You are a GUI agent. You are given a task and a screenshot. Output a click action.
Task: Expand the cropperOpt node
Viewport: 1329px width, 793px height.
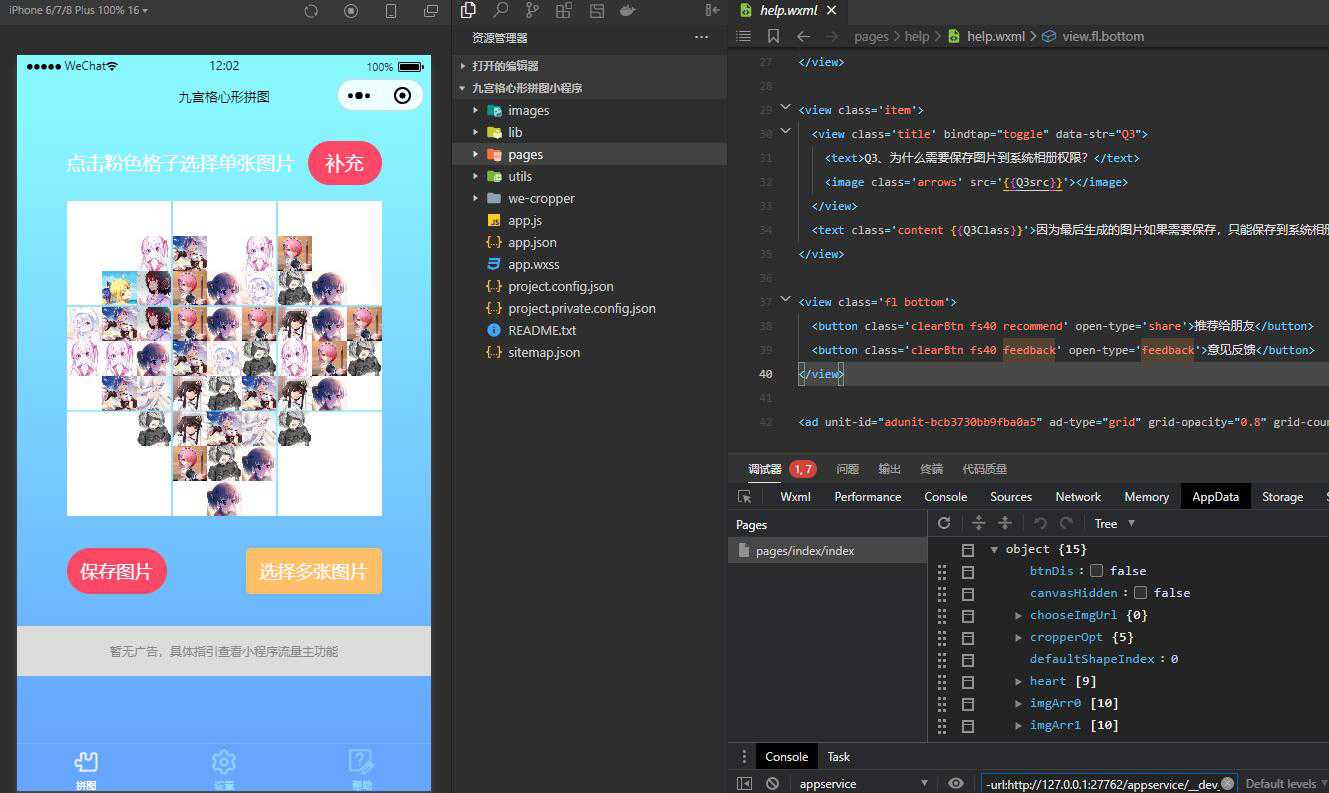[1018, 637]
